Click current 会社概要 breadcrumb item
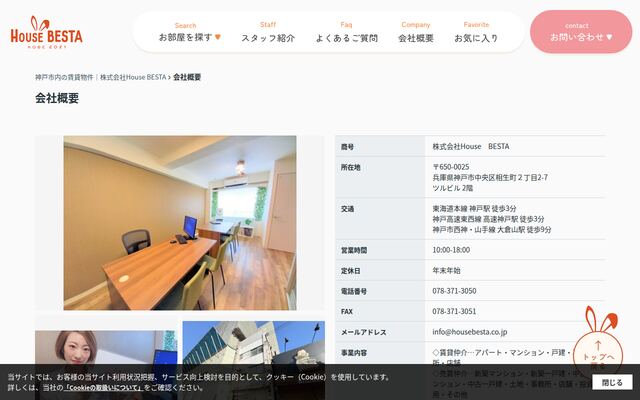This screenshot has height=400, width=640. [x=187, y=77]
